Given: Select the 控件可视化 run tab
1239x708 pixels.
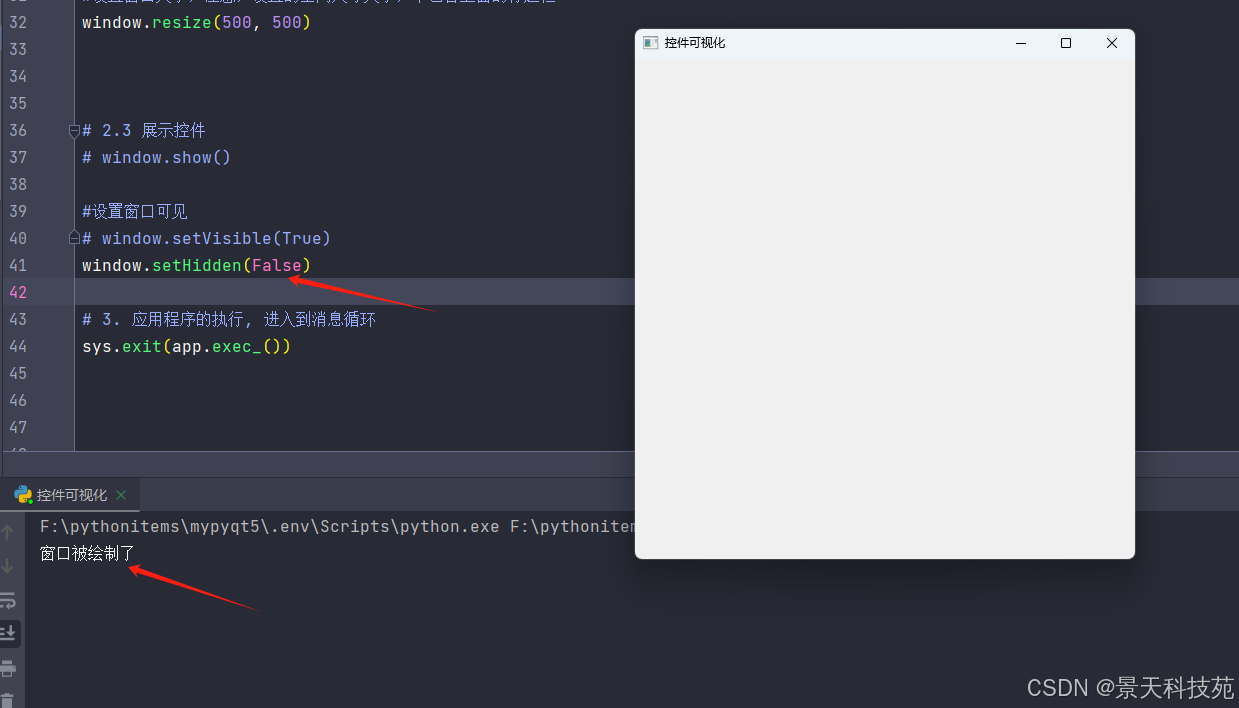Looking at the screenshot, I should click(71, 495).
